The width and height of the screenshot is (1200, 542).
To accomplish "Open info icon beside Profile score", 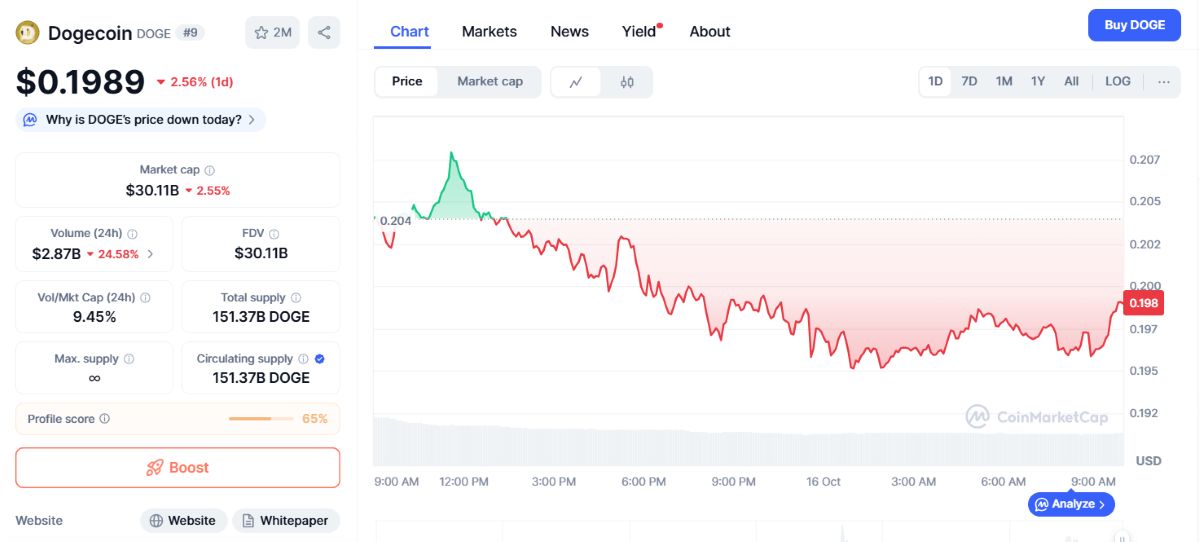I will click(x=105, y=419).
